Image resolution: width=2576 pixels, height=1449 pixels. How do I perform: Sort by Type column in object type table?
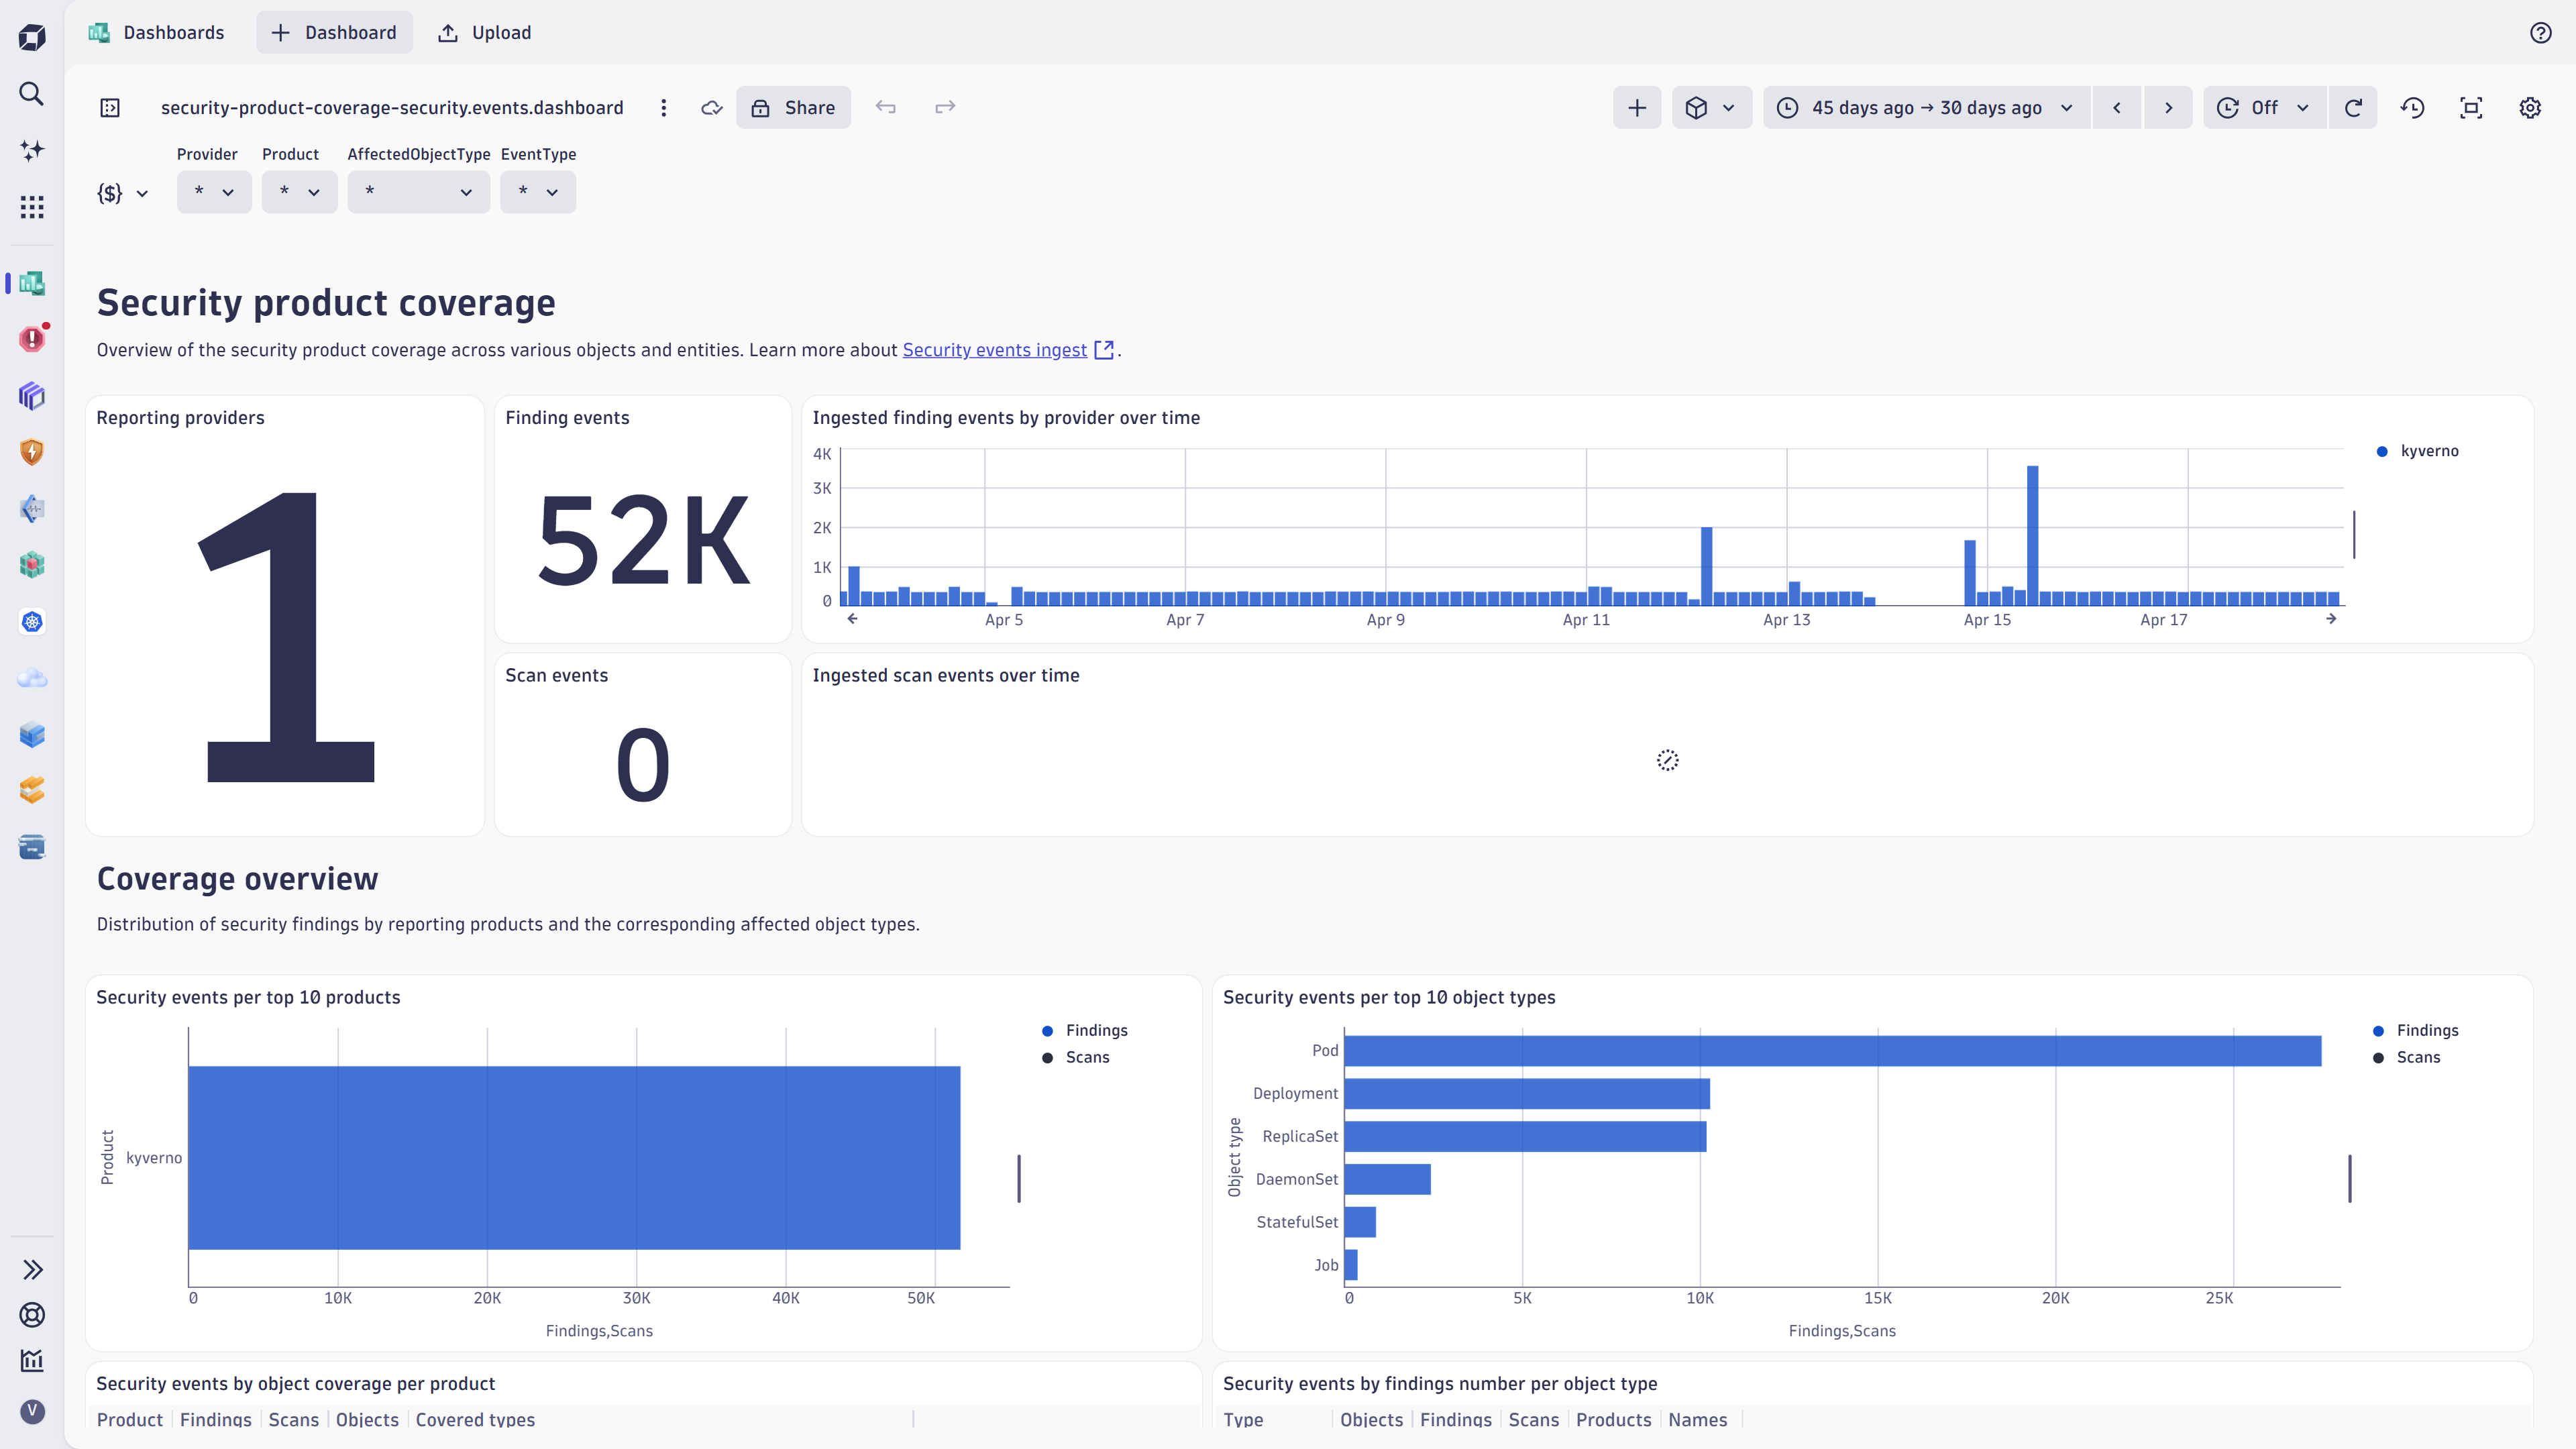click(x=1243, y=1420)
